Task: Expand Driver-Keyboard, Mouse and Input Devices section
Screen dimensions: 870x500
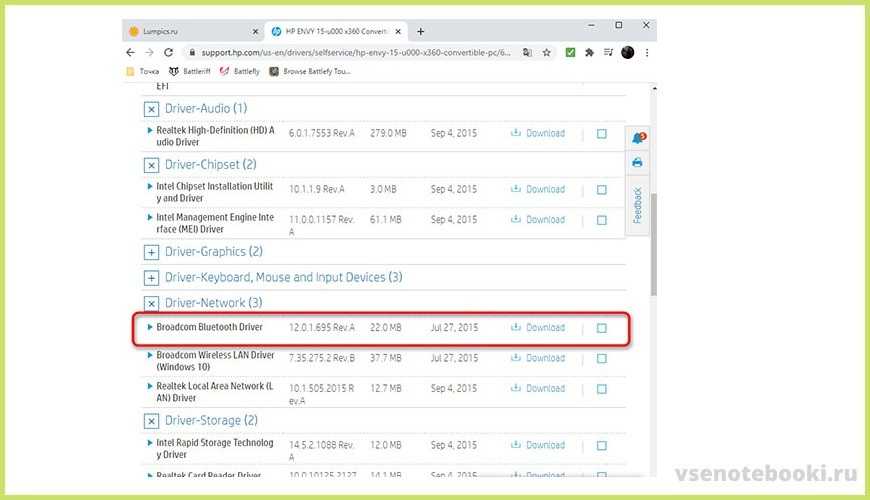Action: (152, 278)
